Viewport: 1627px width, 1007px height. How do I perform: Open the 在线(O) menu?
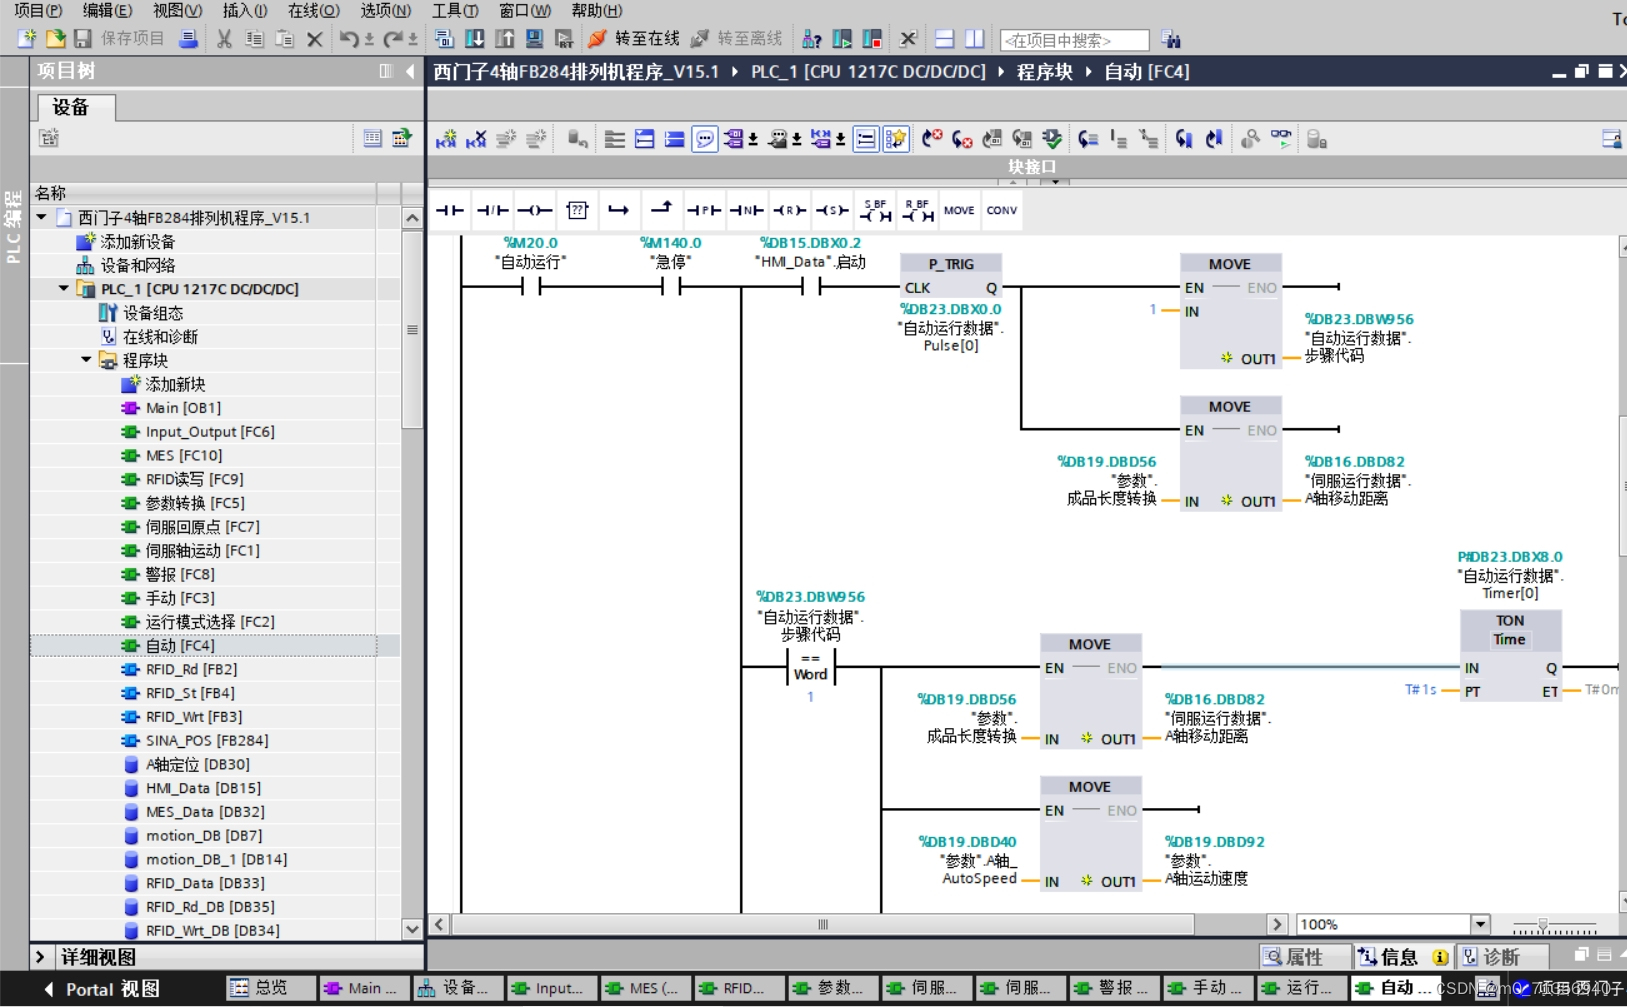click(x=314, y=10)
